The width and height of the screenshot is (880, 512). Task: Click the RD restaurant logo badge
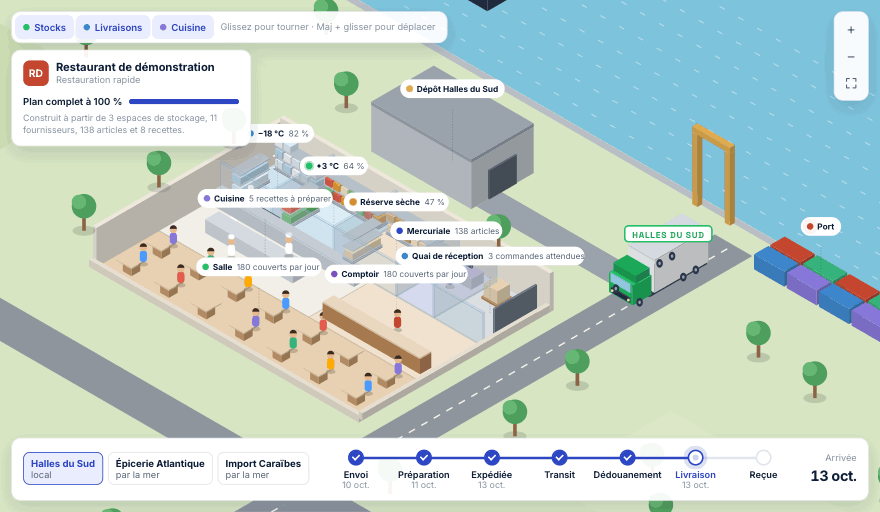click(35, 73)
